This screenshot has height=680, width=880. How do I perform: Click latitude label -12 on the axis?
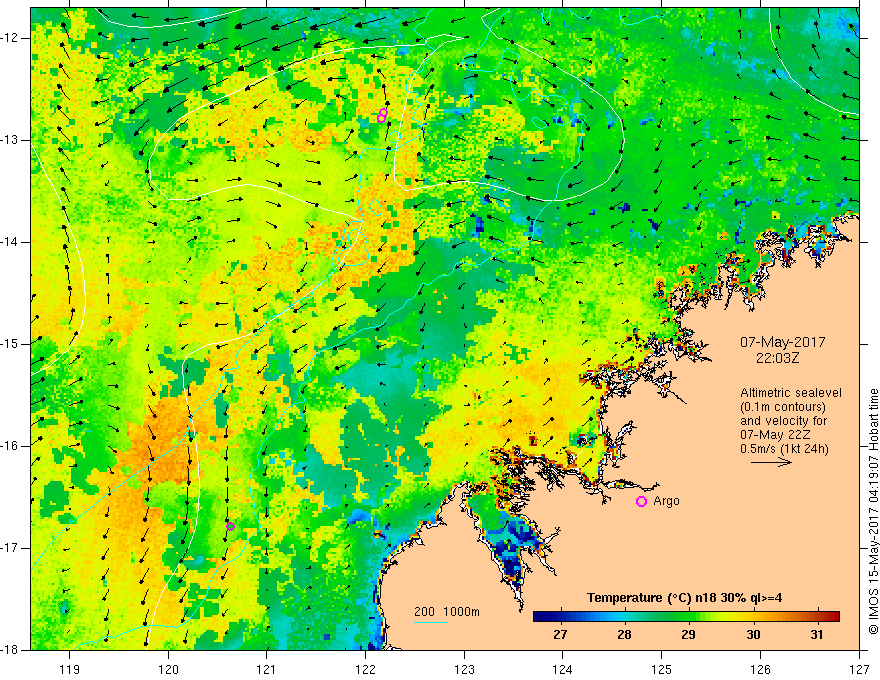click(11, 38)
